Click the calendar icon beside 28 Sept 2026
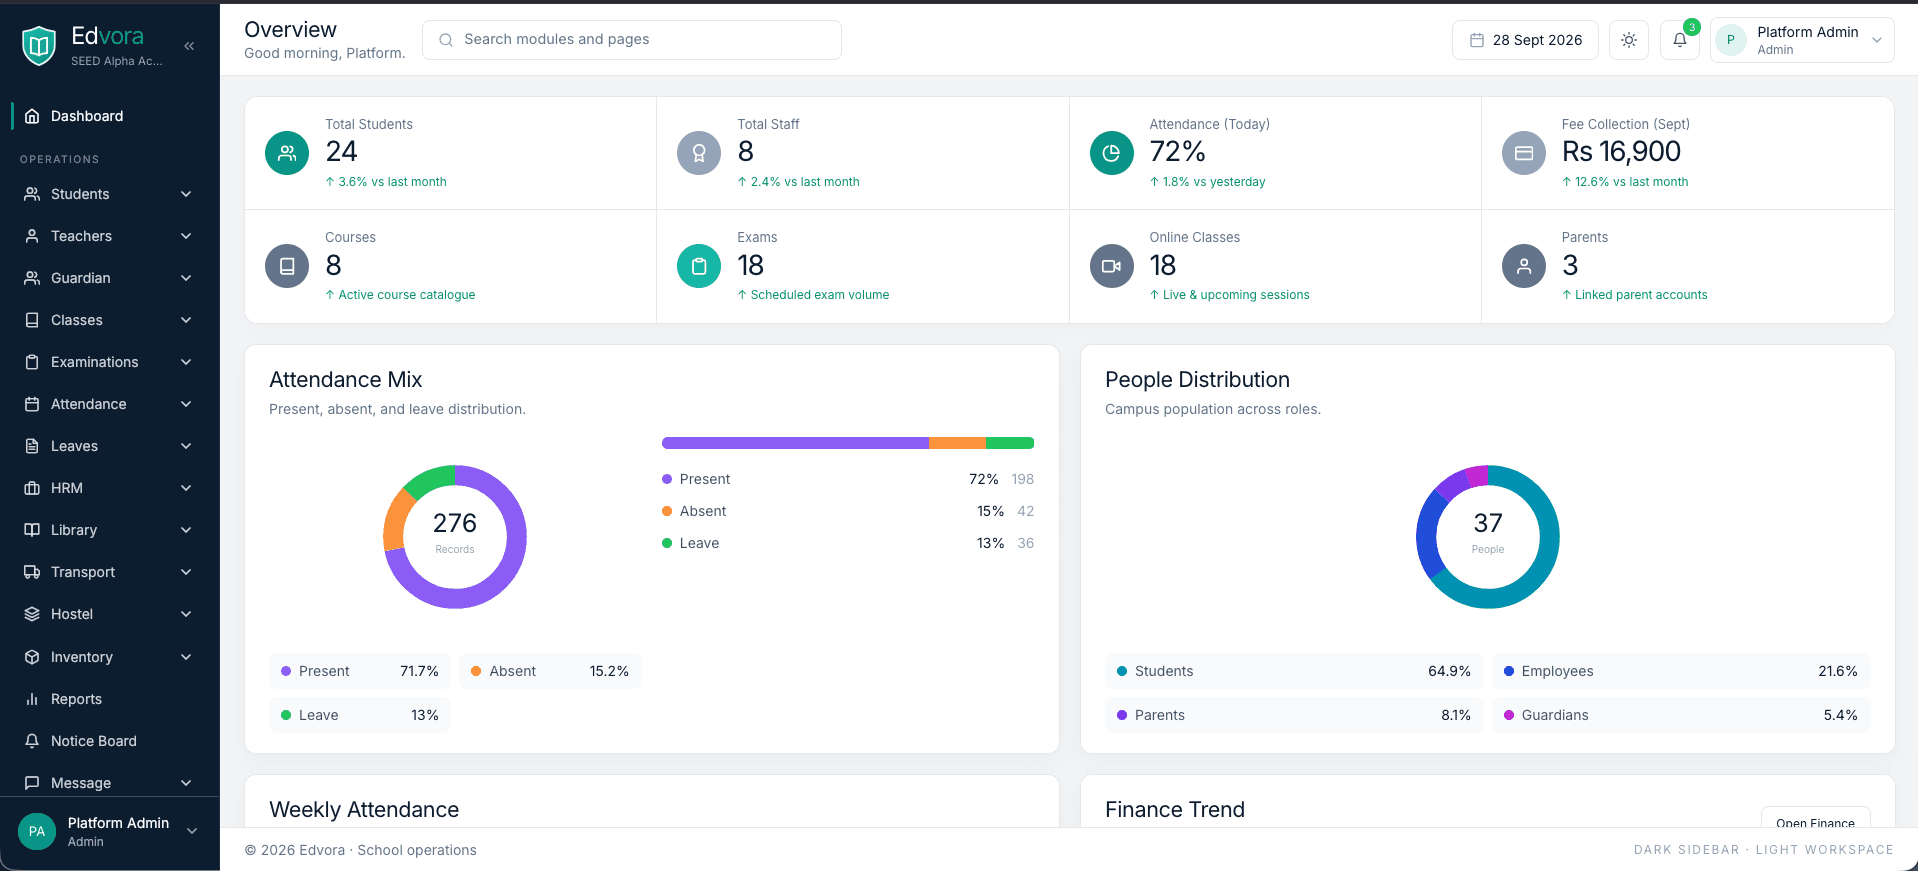This screenshot has width=1918, height=871. 1476,40
